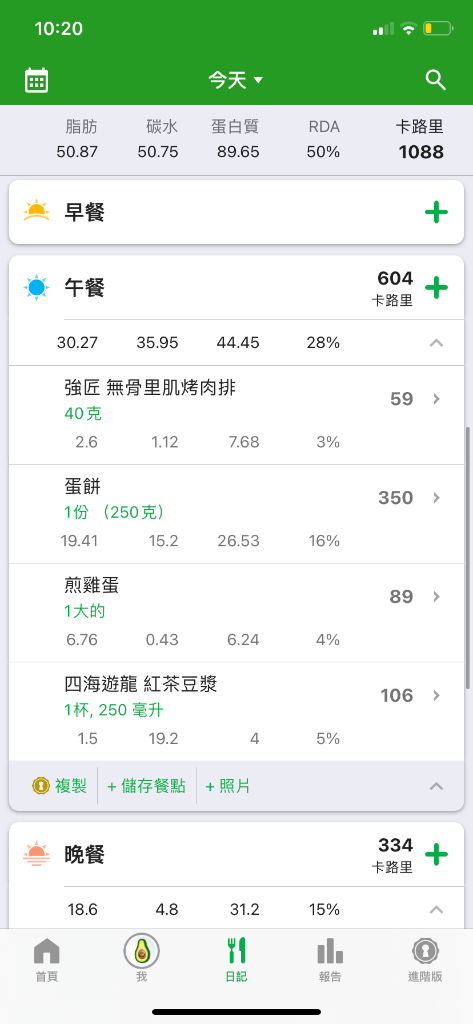Image resolution: width=473 pixels, height=1024 pixels.
Task: Add food to 早餐 with plus icon
Action: click(436, 212)
